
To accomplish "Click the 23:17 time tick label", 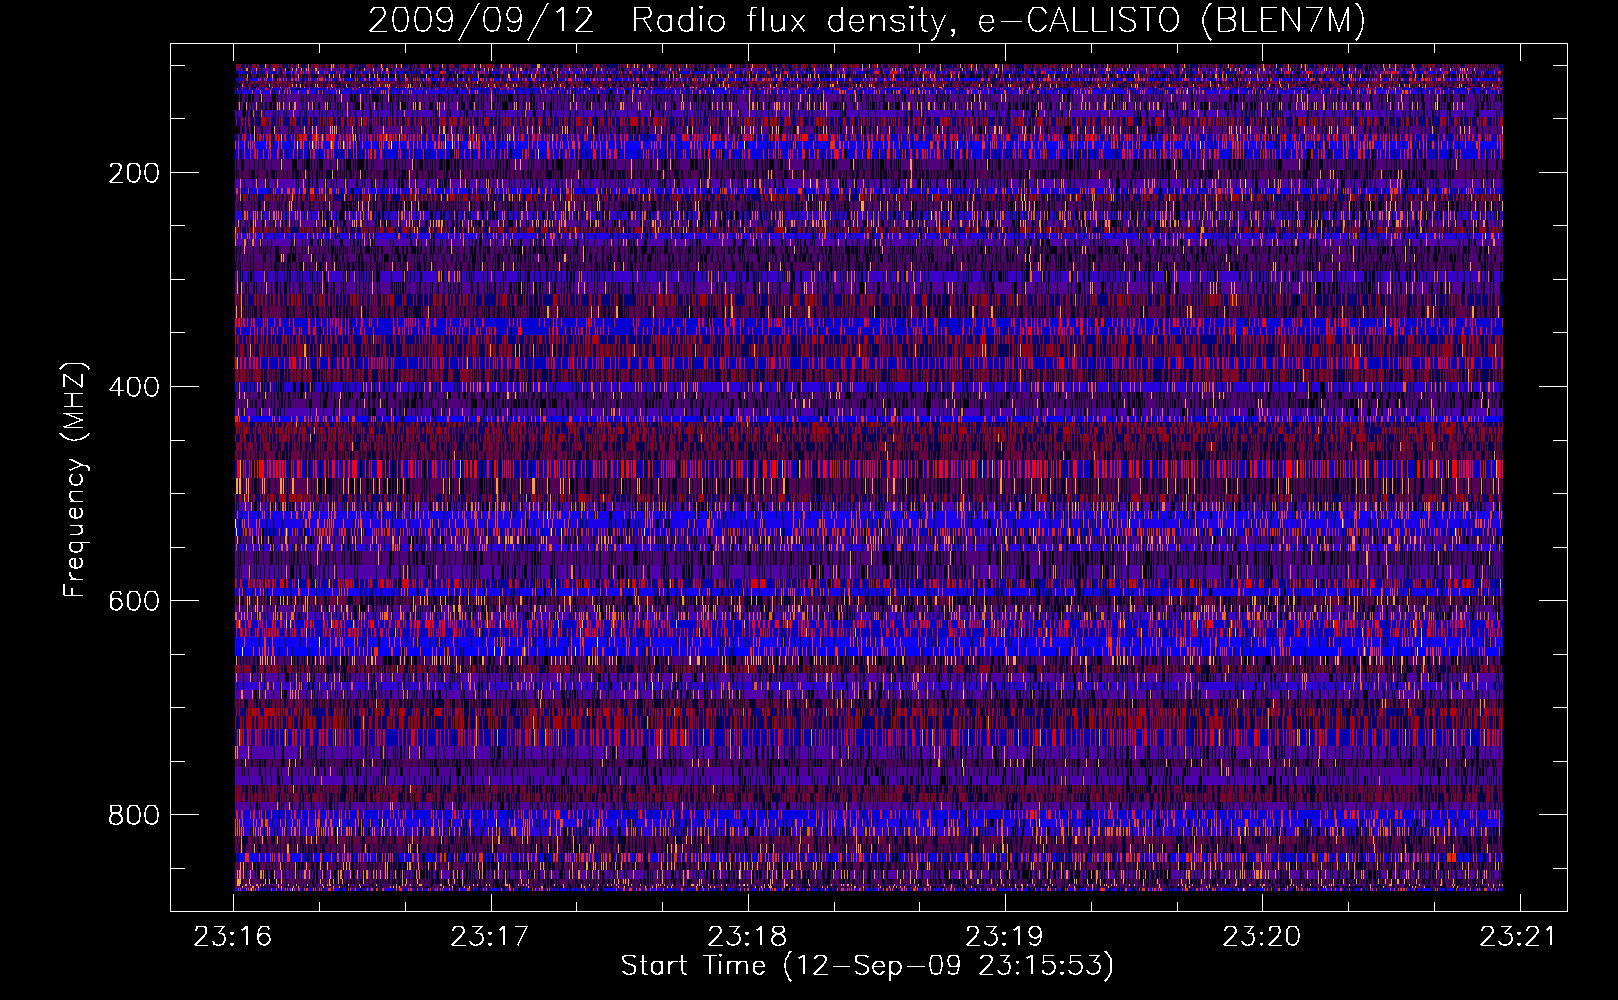I will (490, 936).
